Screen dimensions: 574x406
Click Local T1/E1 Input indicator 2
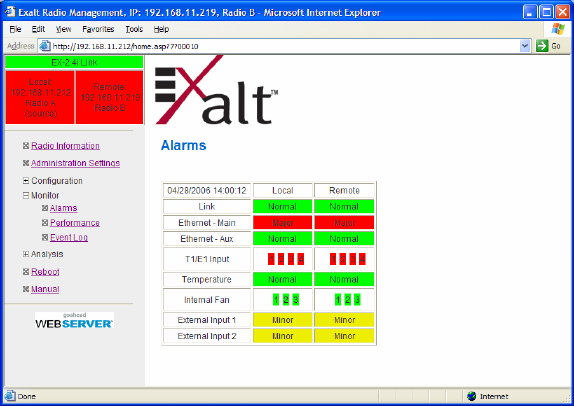(281, 259)
